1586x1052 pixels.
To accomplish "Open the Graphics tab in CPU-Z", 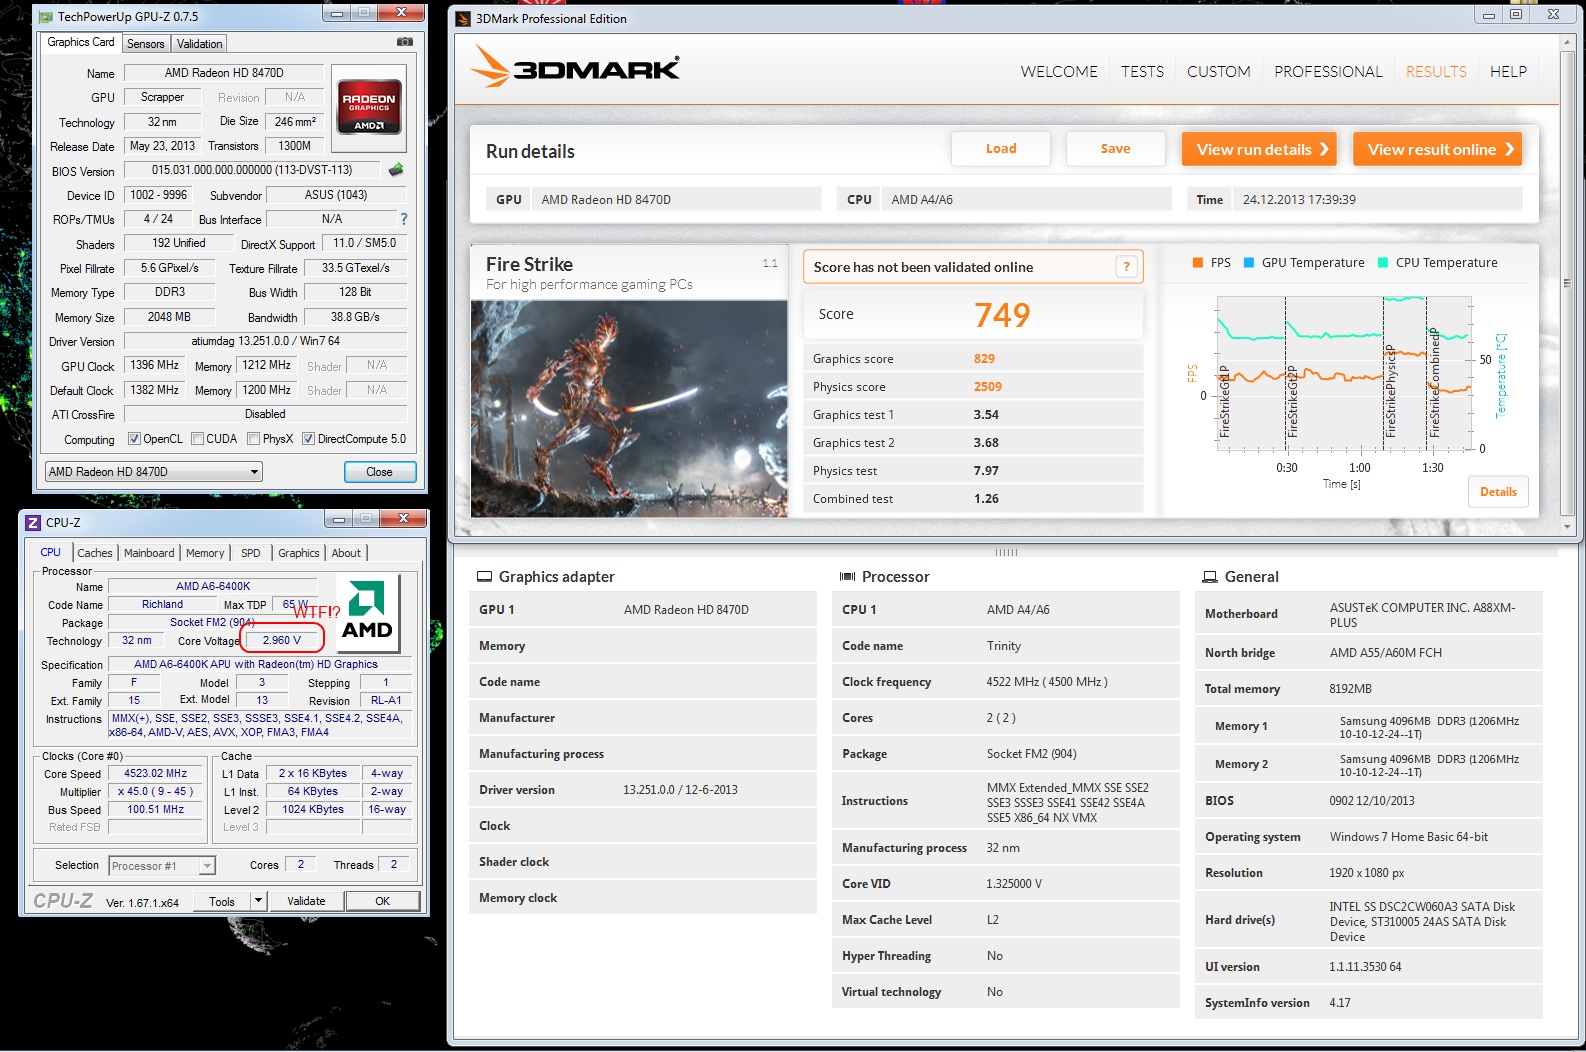I will [x=299, y=553].
